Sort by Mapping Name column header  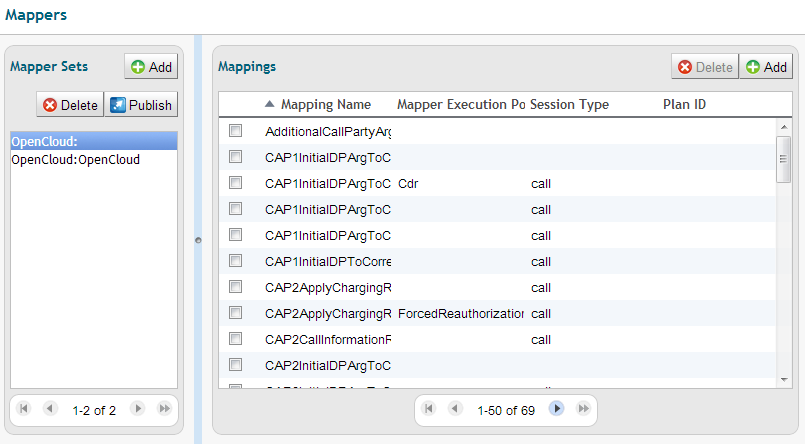325,105
